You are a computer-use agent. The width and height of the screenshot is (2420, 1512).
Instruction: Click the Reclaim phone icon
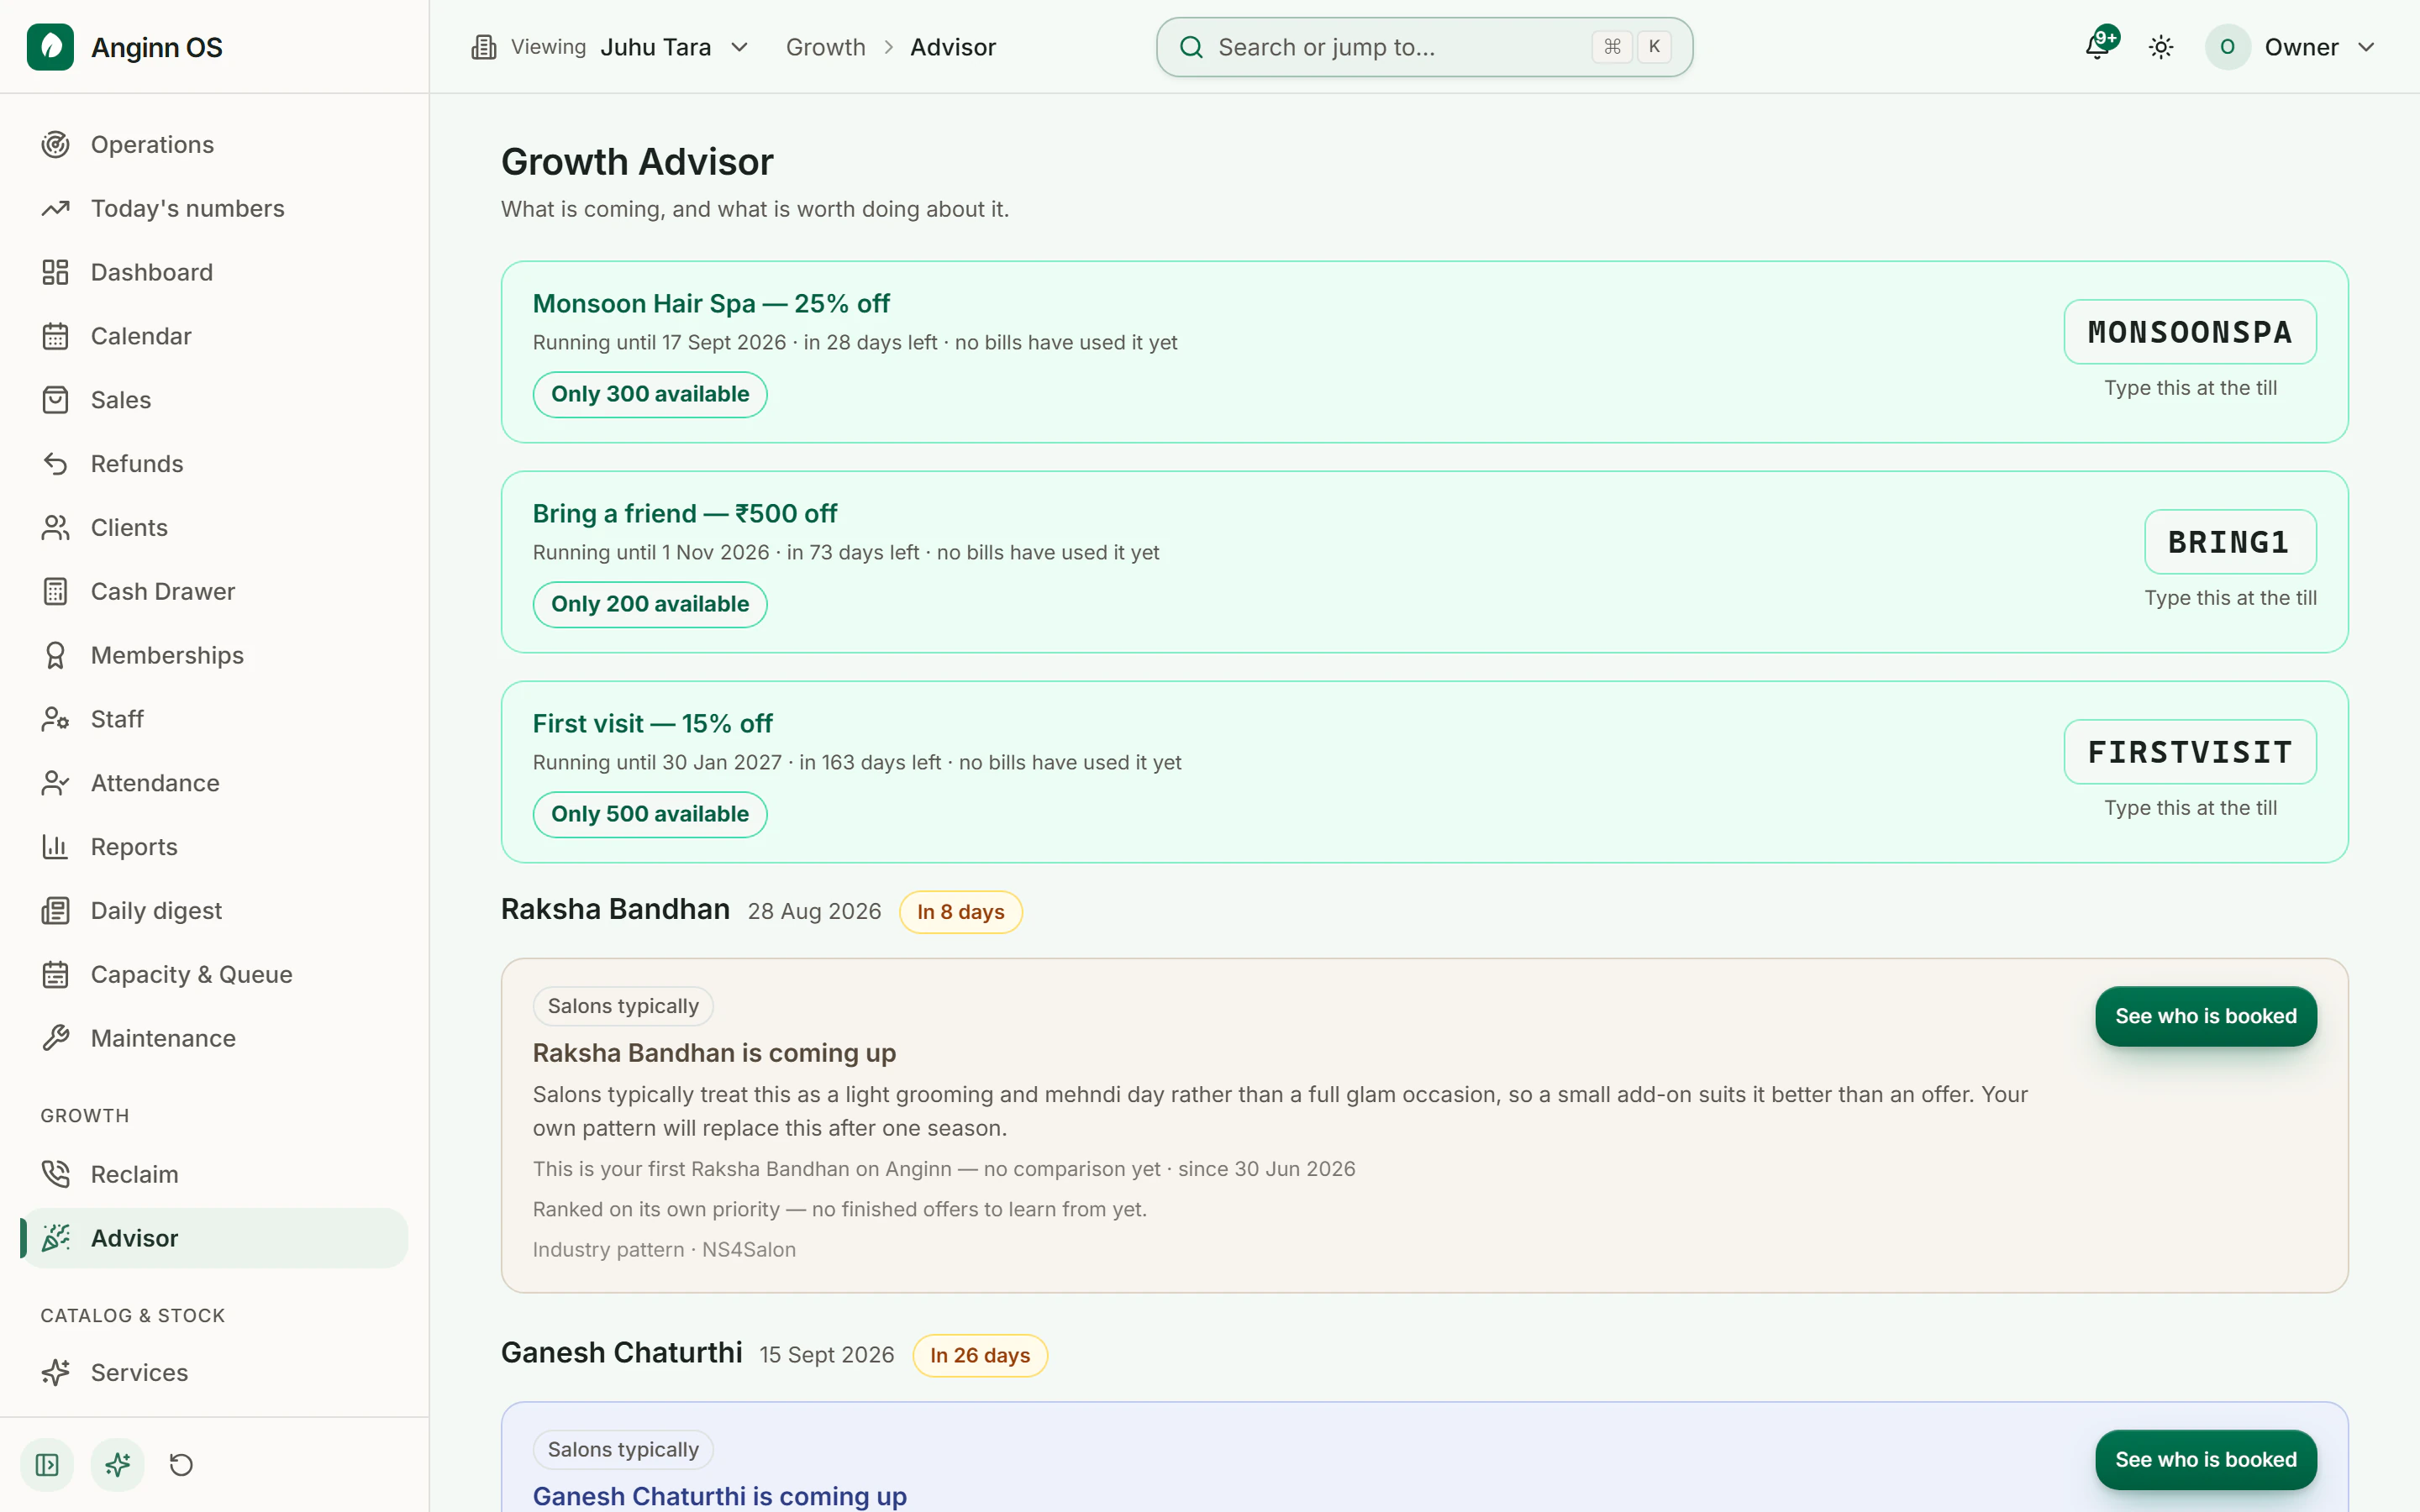point(55,1174)
